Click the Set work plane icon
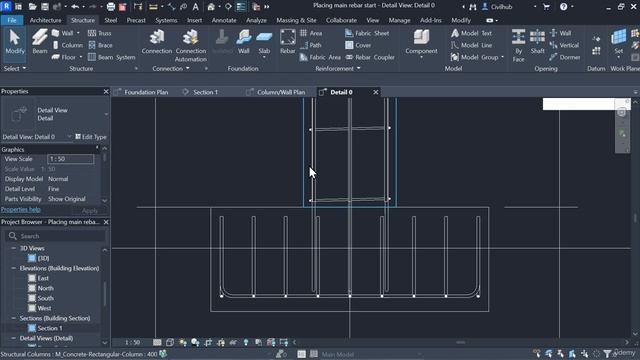This screenshot has height=360, width=640. point(619,41)
